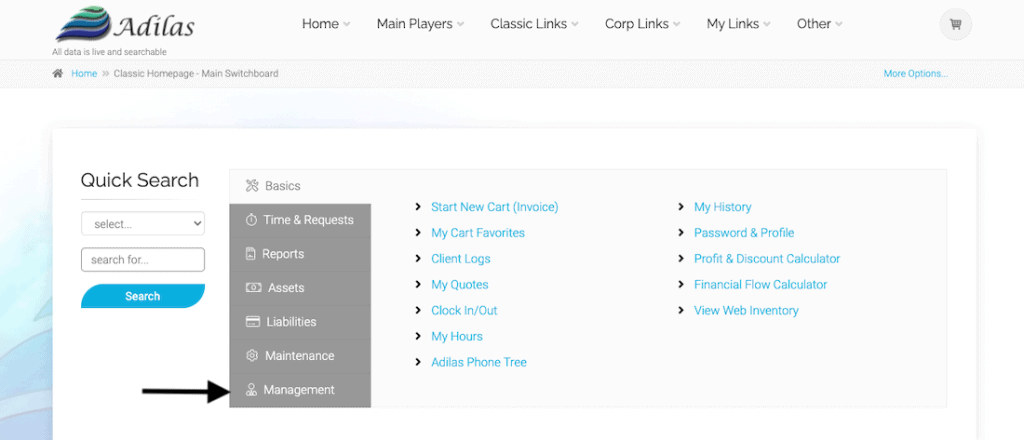Switch to the Reports tab
Viewport: 1024px width, 440px height.
coord(300,254)
